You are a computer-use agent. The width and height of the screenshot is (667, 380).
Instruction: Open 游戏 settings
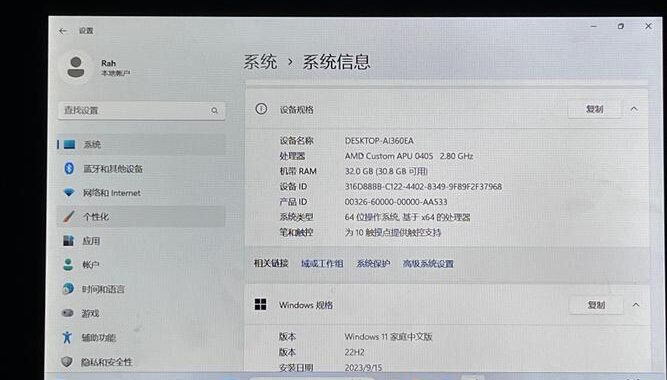pyautogui.click(x=141, y=313)
